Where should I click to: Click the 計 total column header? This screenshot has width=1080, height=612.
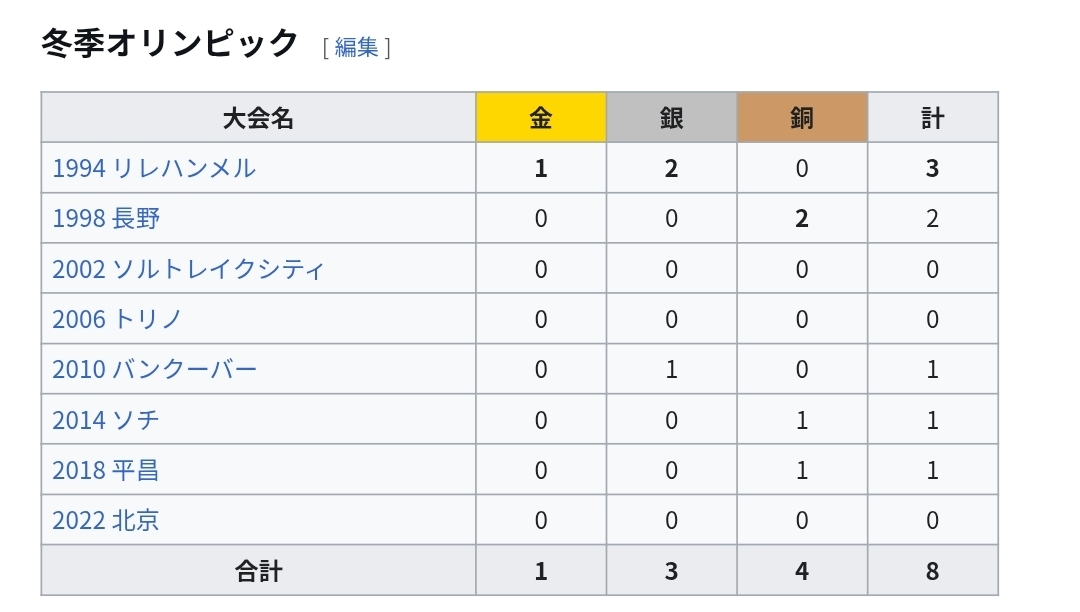coord(932,118)
